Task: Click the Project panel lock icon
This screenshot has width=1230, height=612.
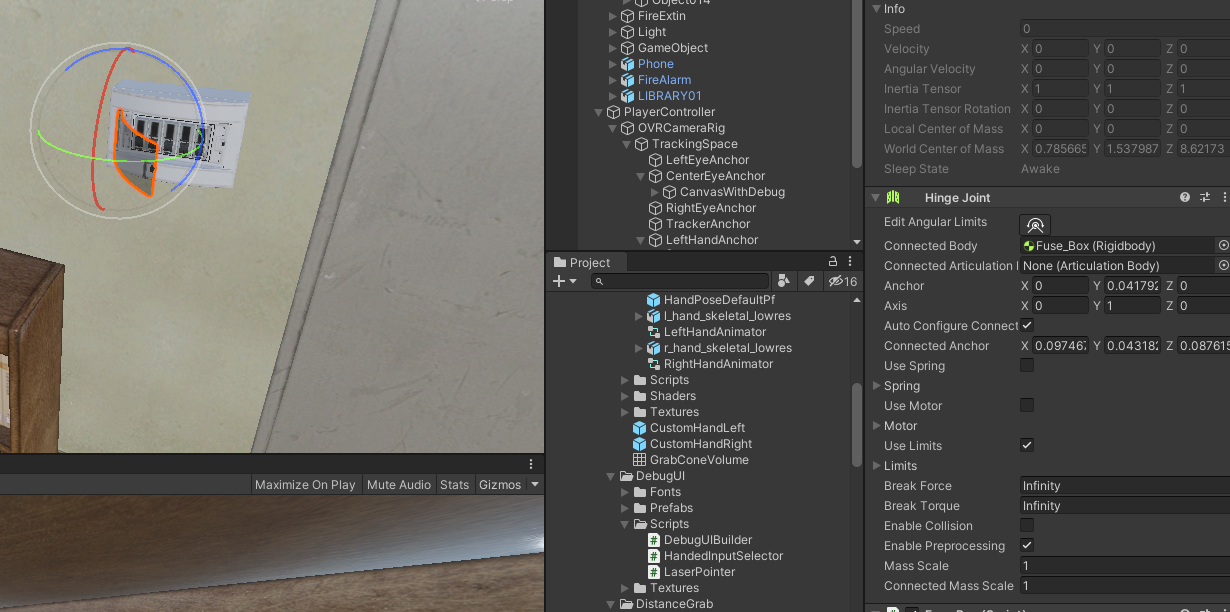Action: click(832, 262)
